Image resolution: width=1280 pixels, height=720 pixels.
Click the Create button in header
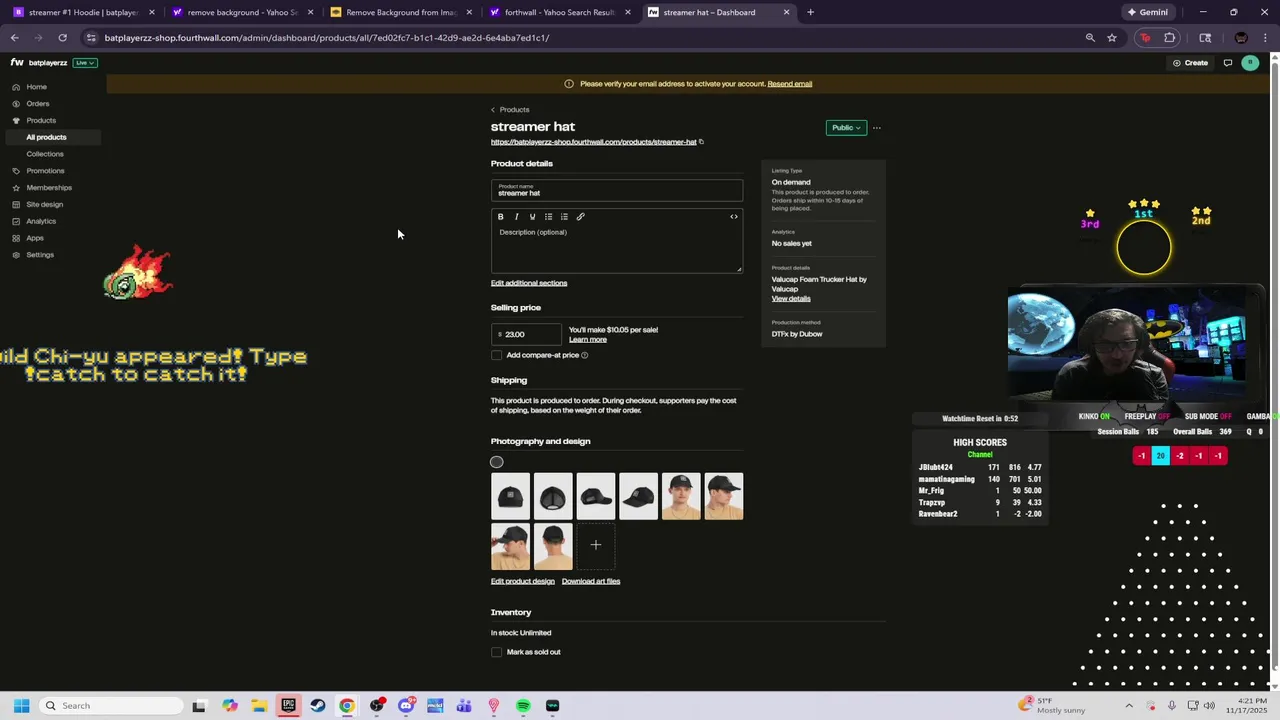click(x=1190, y=63)
